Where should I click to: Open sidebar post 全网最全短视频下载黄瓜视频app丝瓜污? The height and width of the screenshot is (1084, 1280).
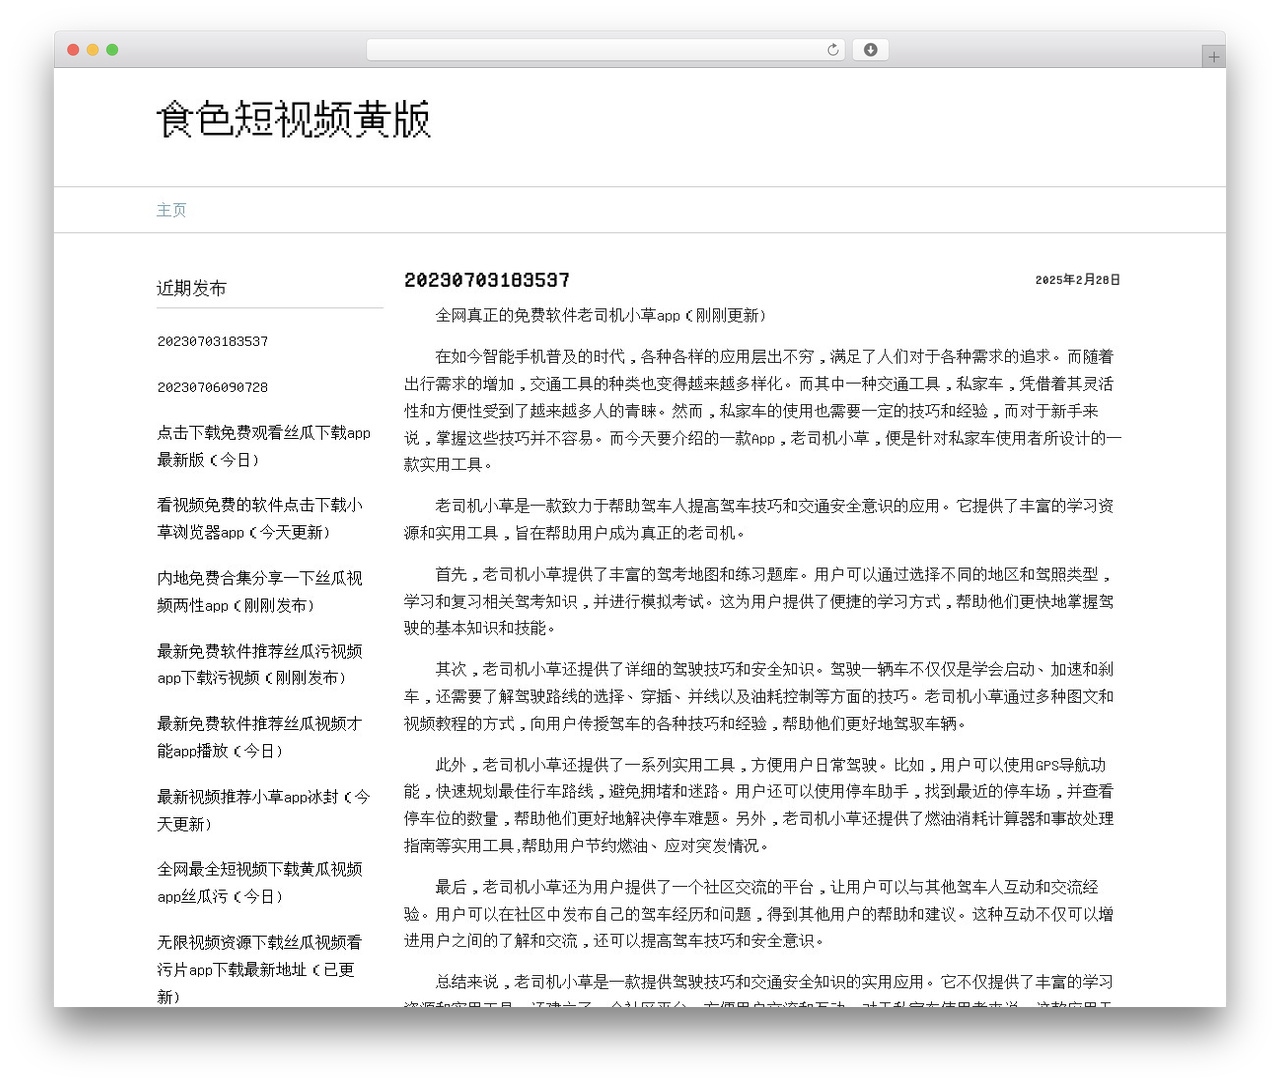(260, 883)
